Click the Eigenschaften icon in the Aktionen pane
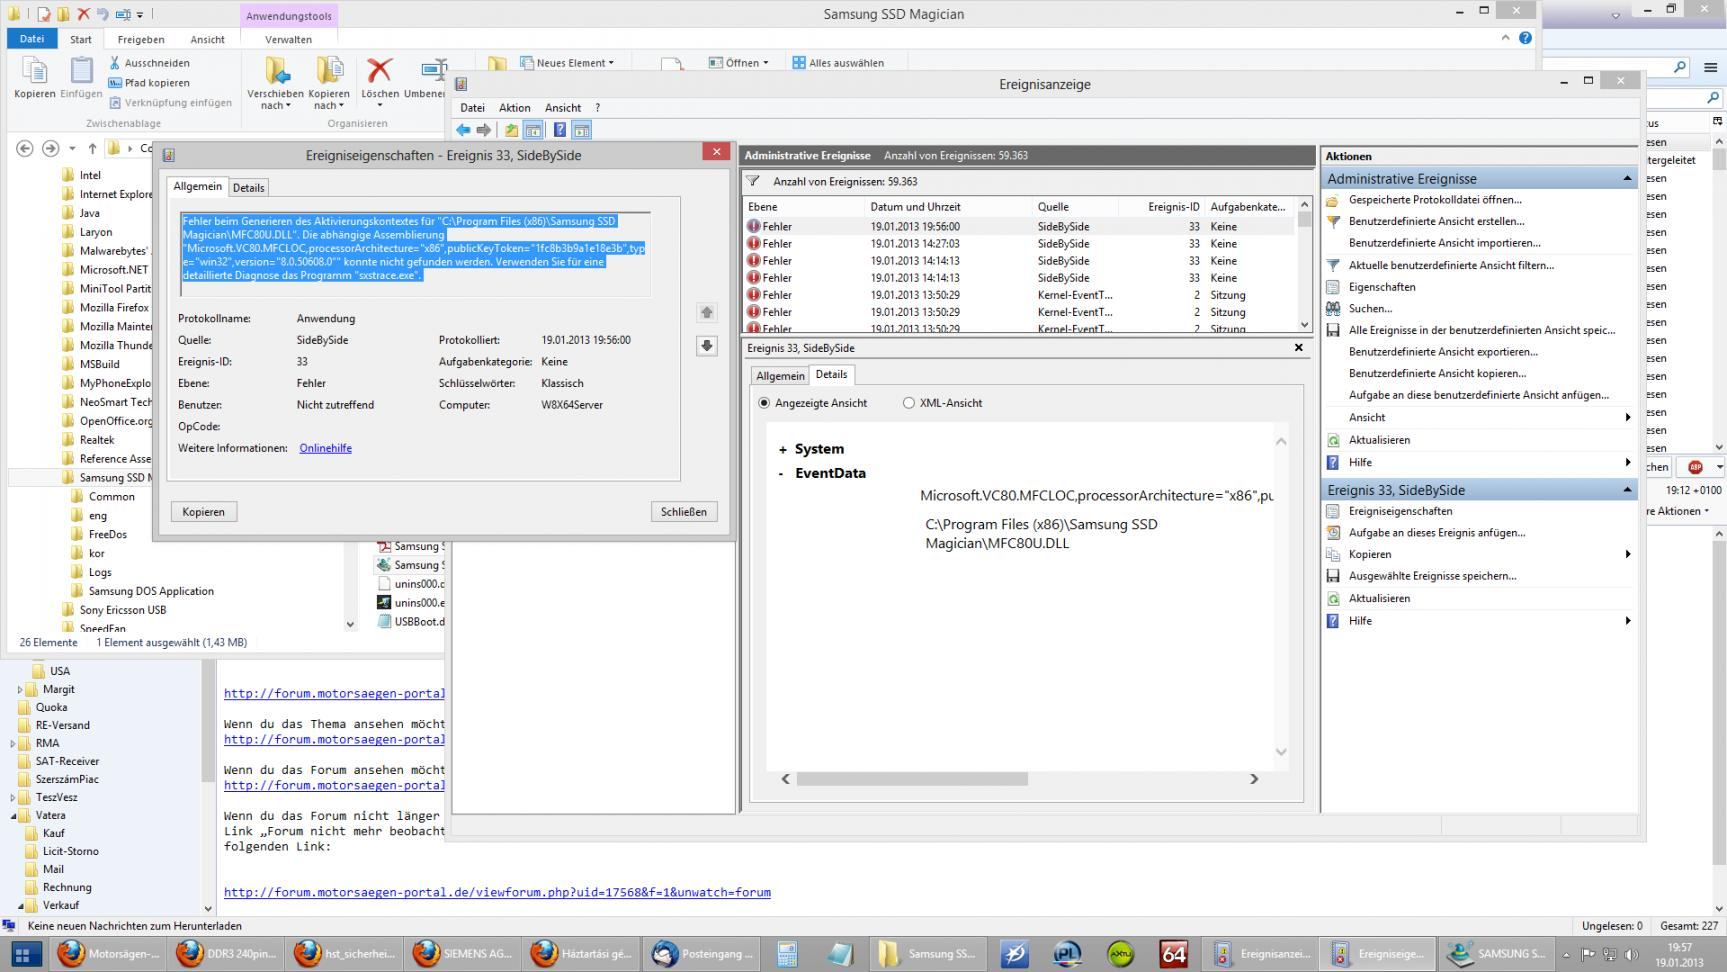The image size is (1727, 972). 1333,287
